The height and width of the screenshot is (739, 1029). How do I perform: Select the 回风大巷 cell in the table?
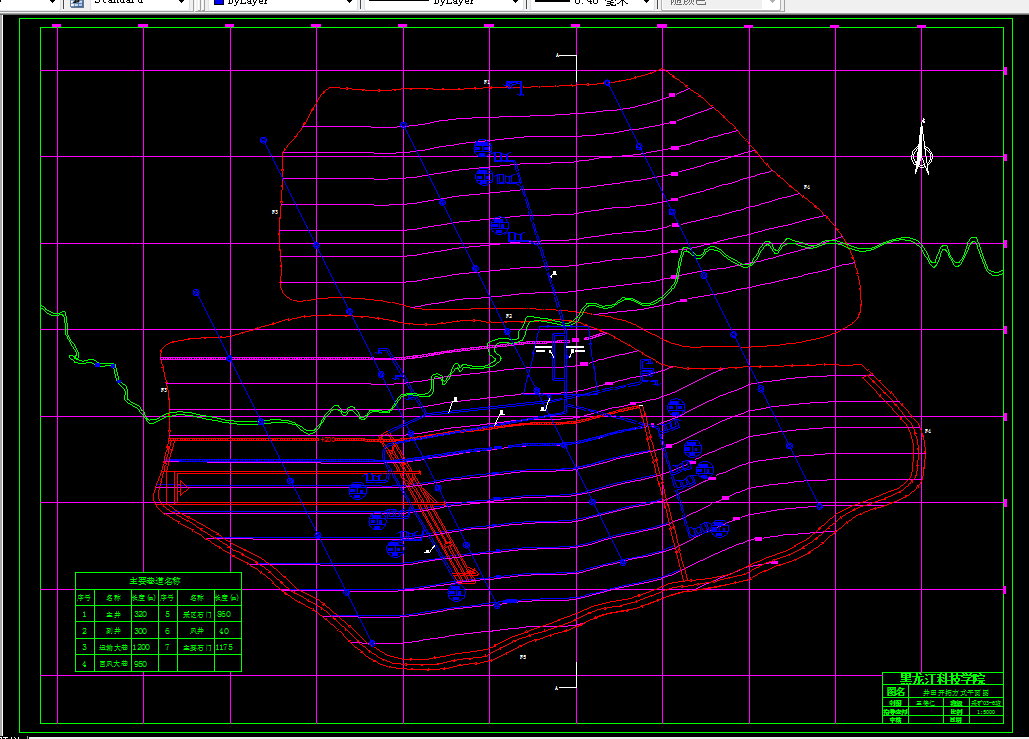click(x=113, y=664)
